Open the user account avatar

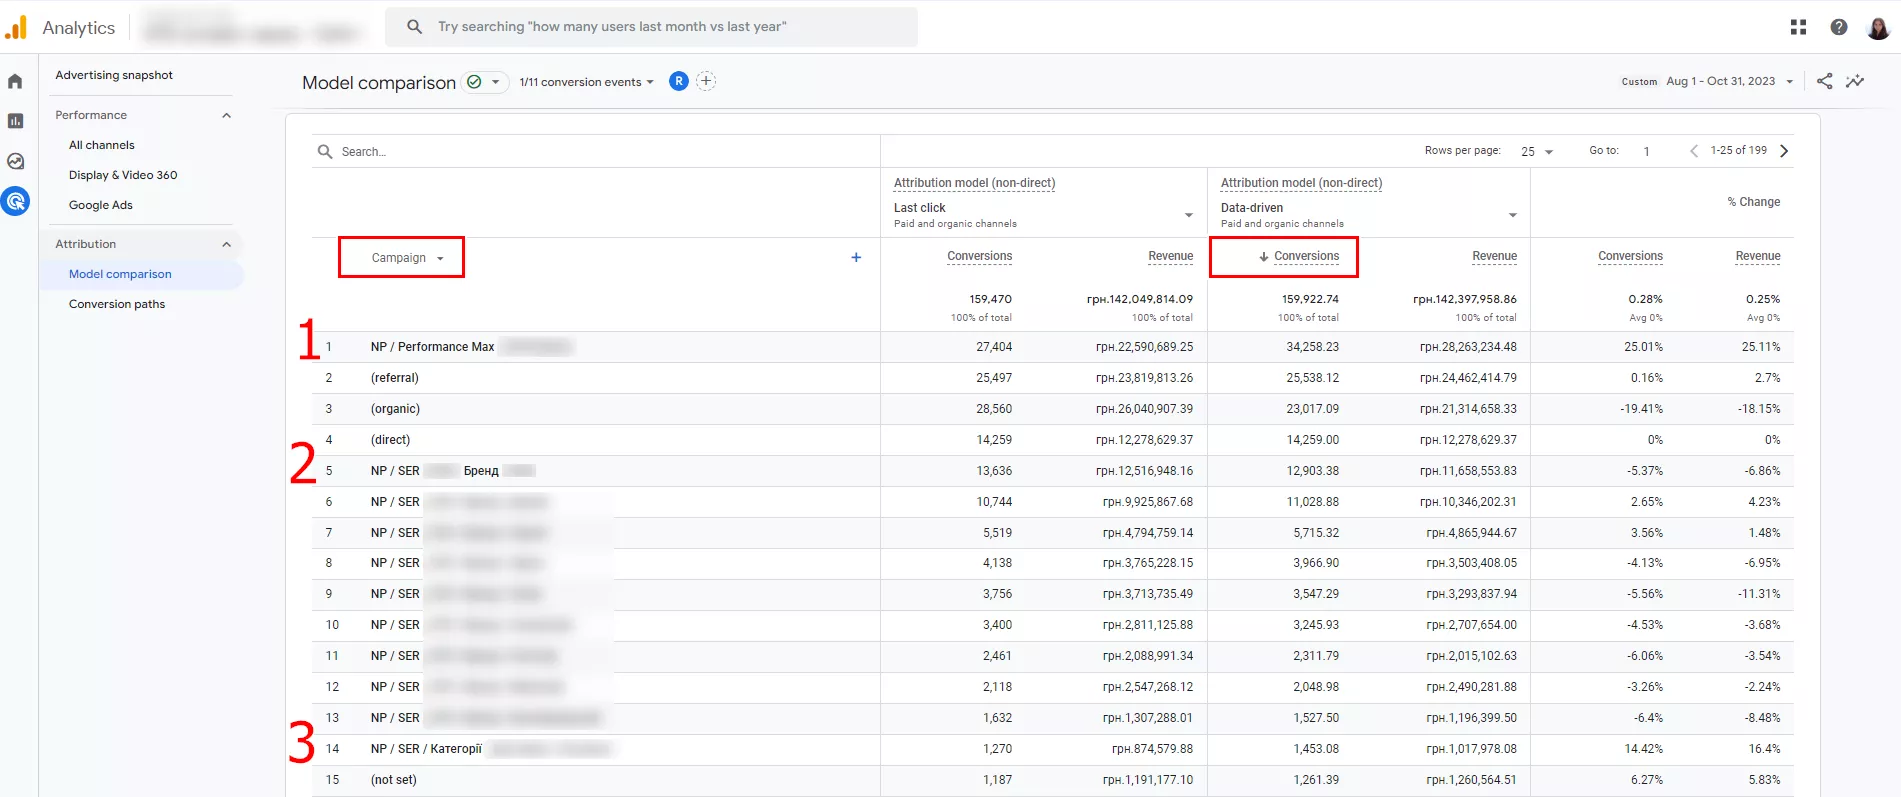(x=1878, y=27)
